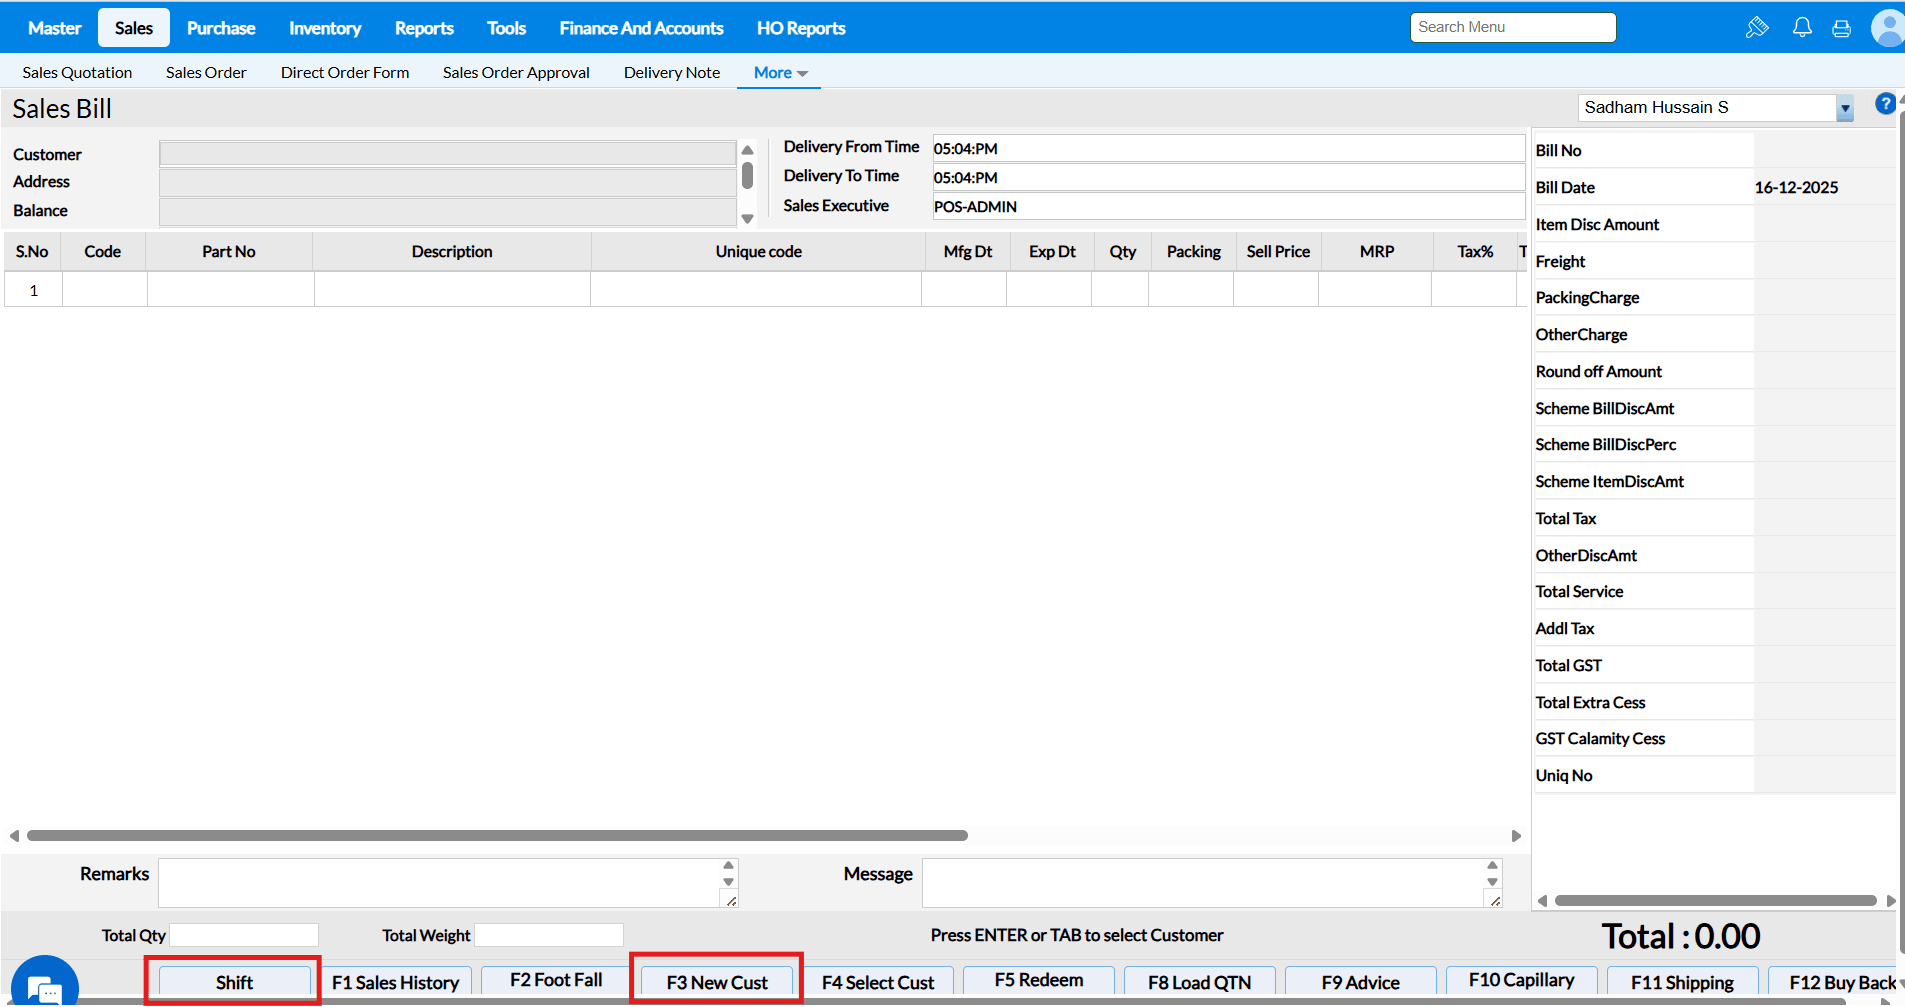The height and width of the screenshot is (1007, 1905).
Task: Open Direct Order Form
Action: 345,72
